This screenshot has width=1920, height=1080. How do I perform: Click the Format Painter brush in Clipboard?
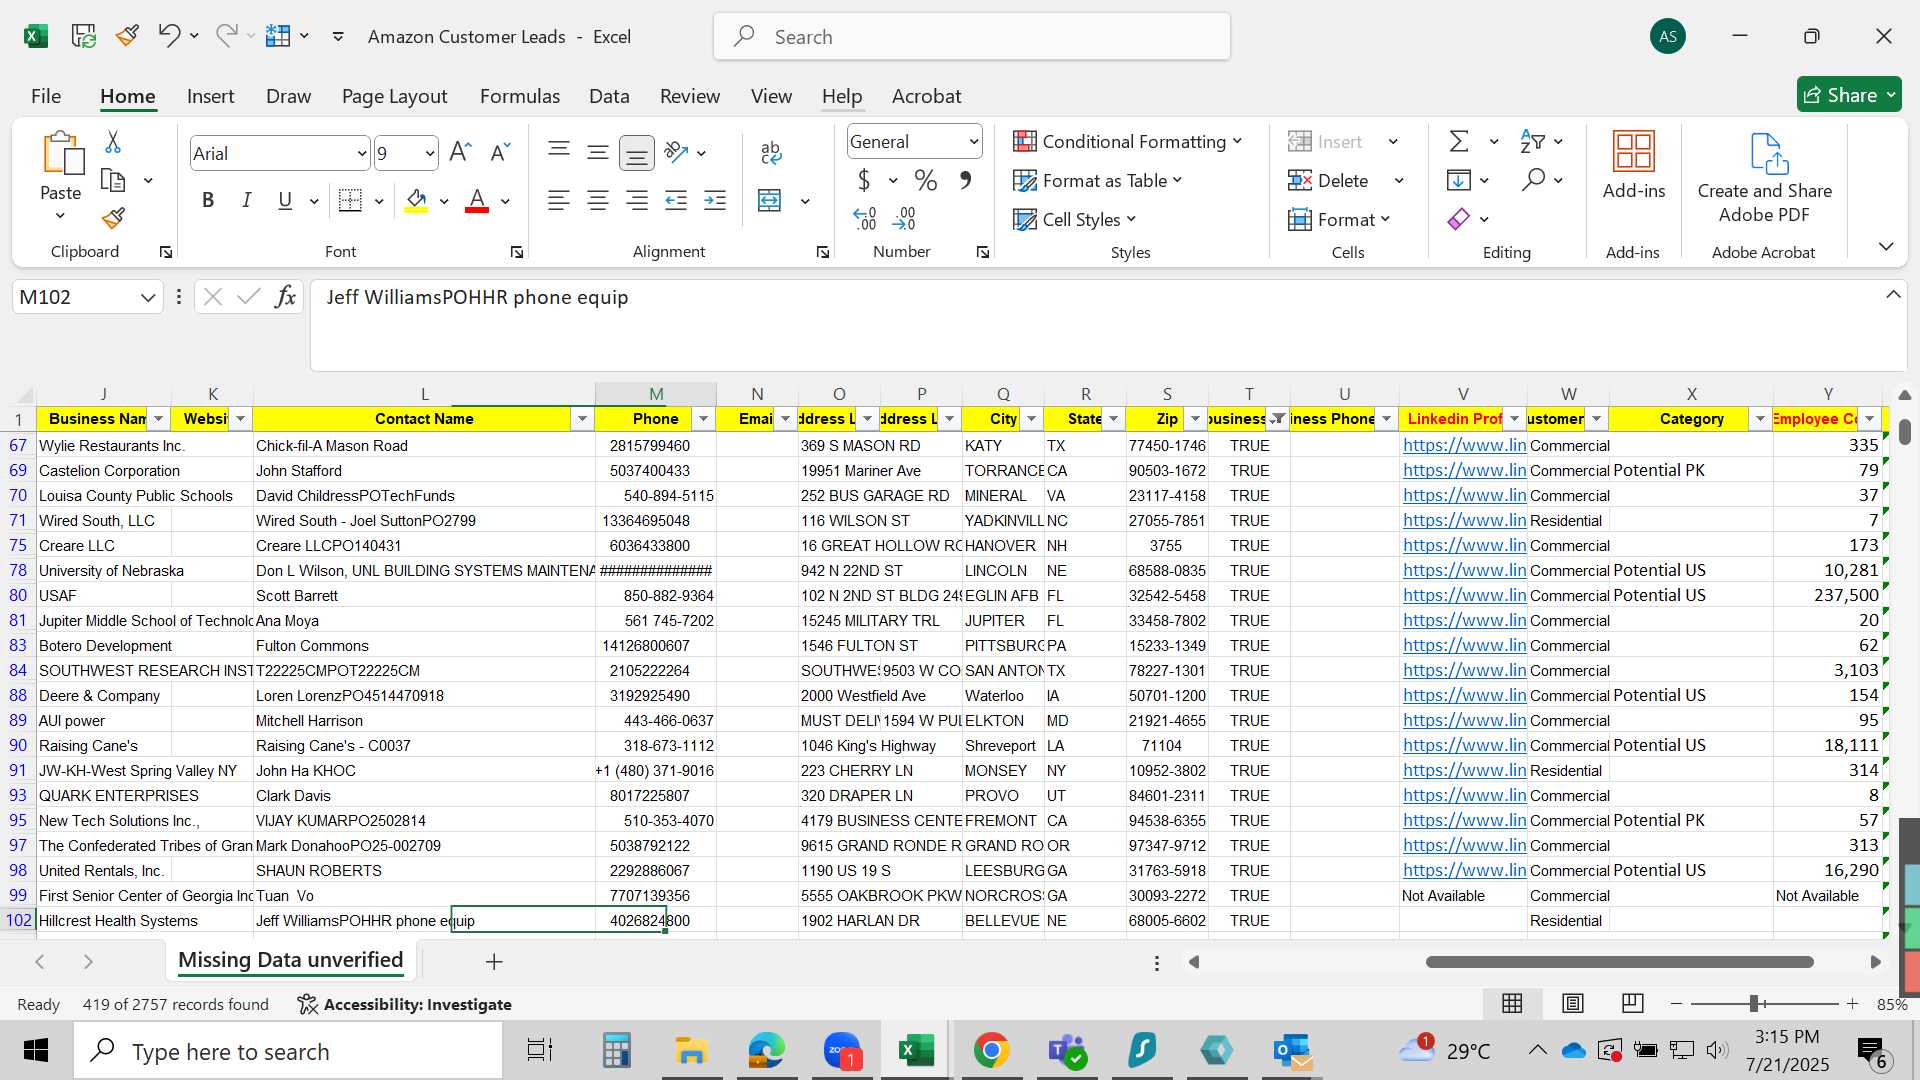(113, 217)
